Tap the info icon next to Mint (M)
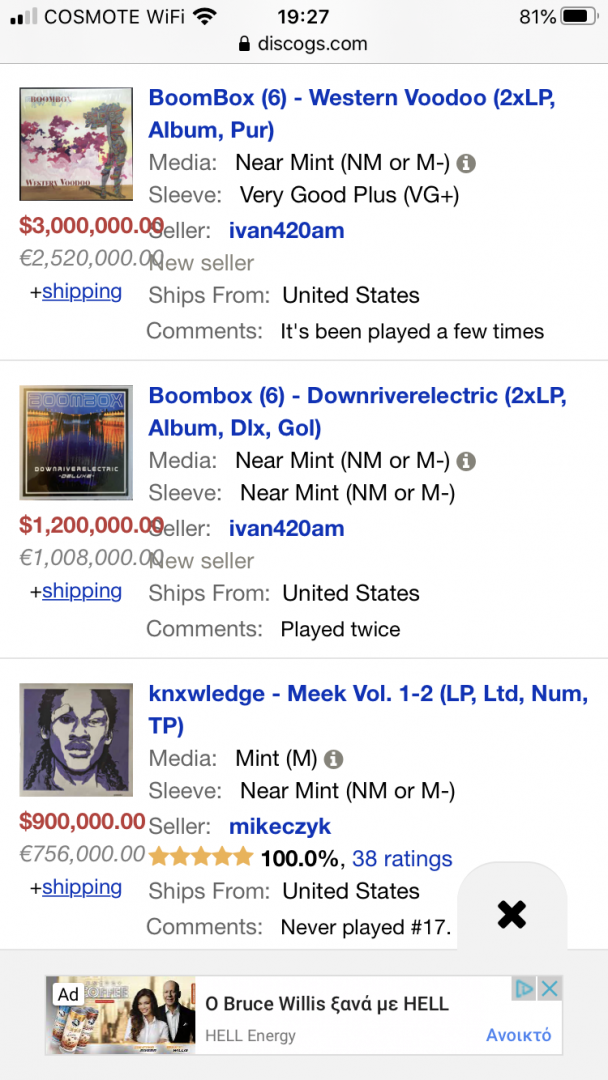Viewport: 608px width, 1080px height. (334, 759)
